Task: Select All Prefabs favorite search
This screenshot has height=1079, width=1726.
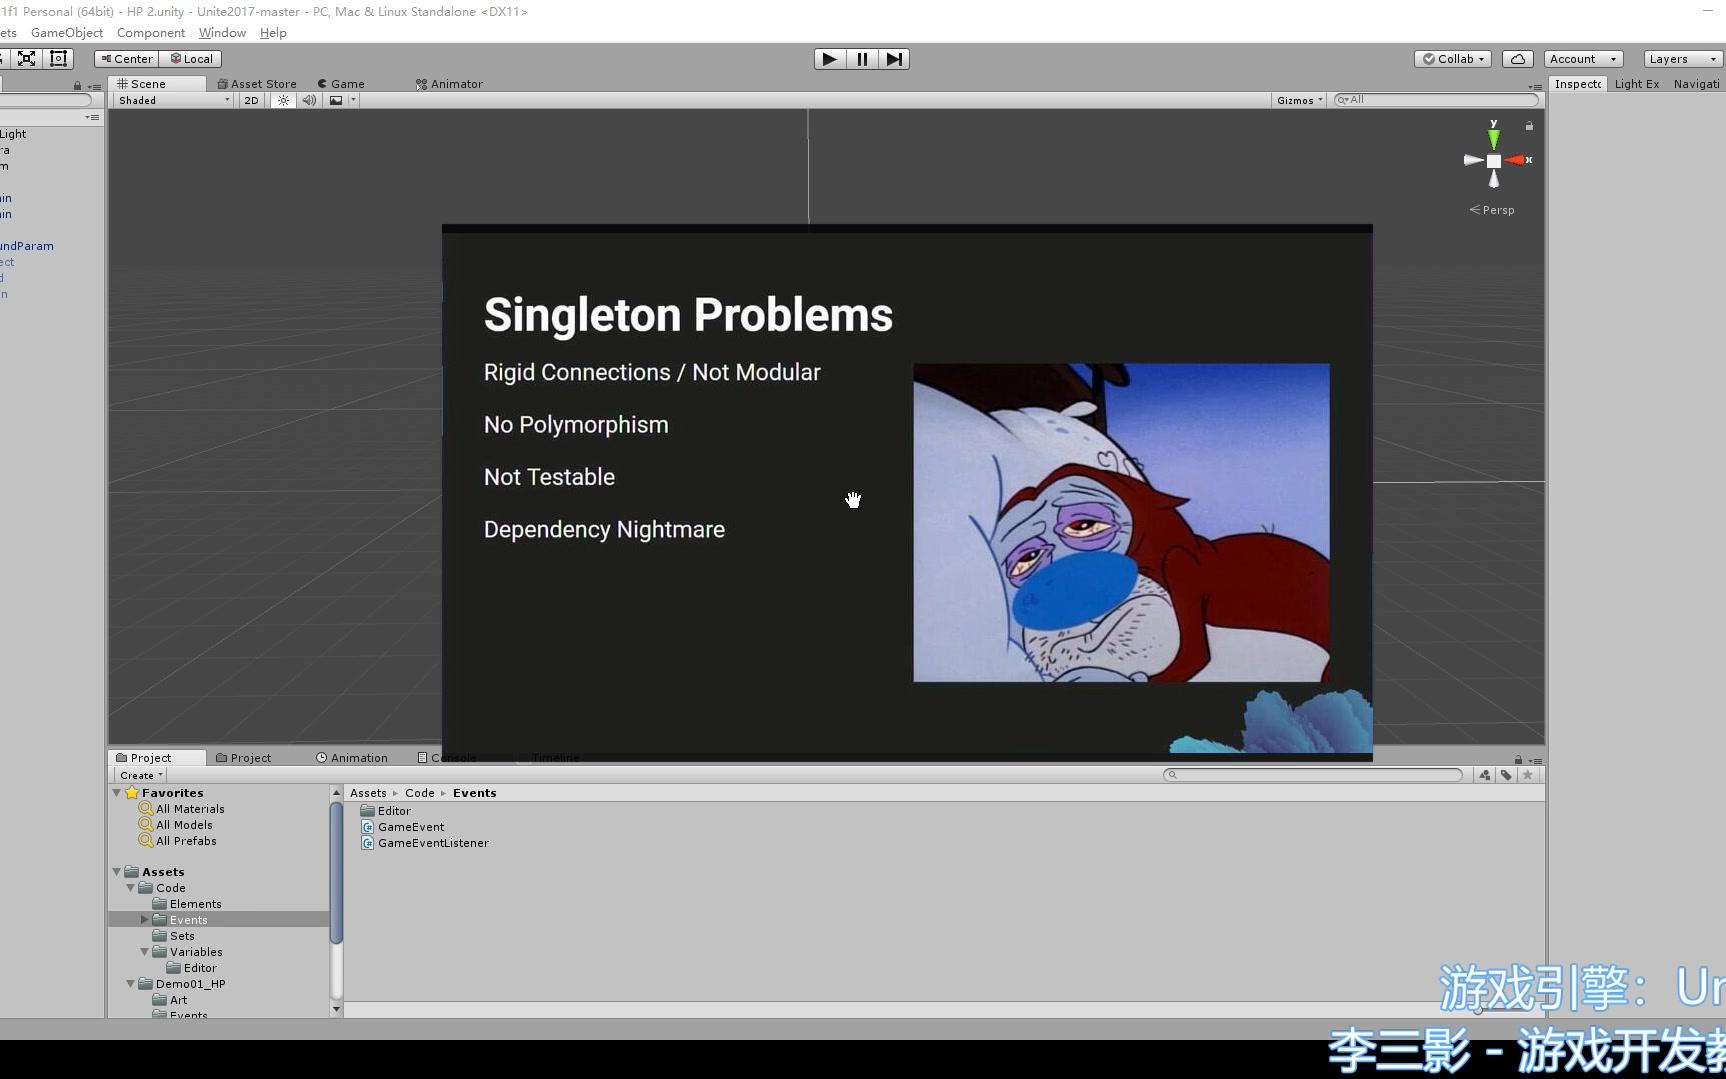Action: click(x=178, y=841)
